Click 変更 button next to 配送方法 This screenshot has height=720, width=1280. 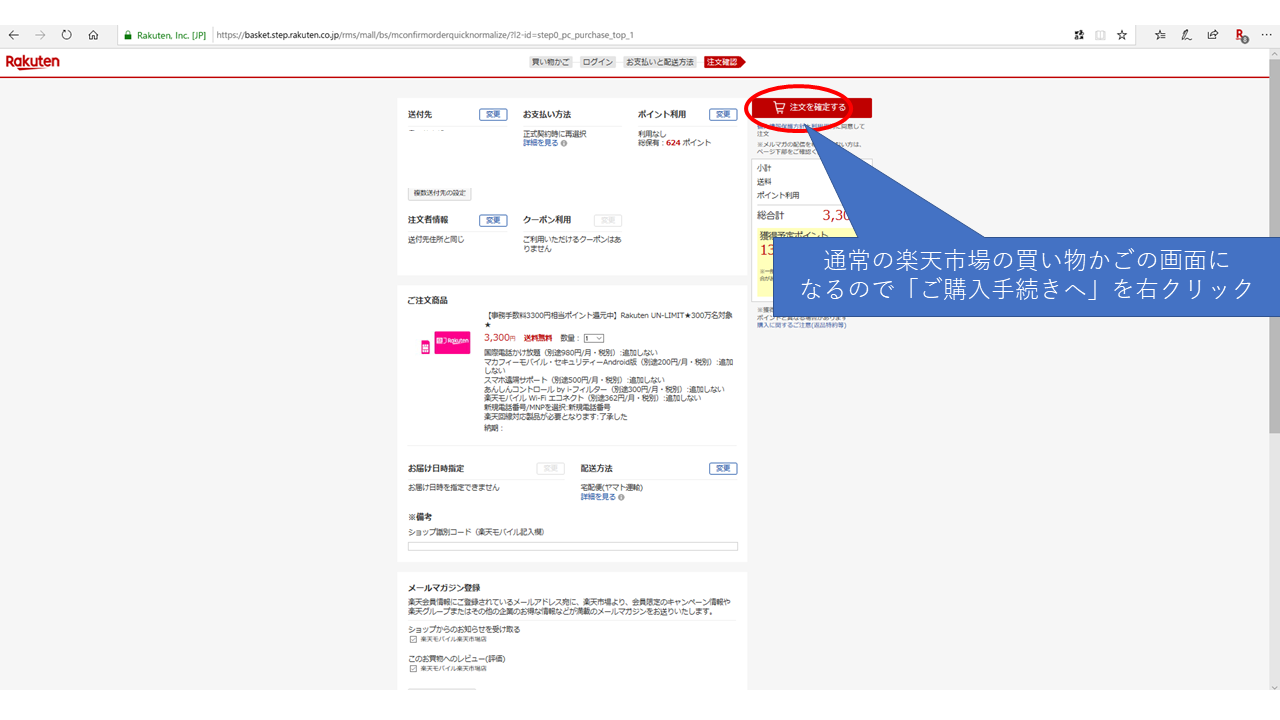723,468
